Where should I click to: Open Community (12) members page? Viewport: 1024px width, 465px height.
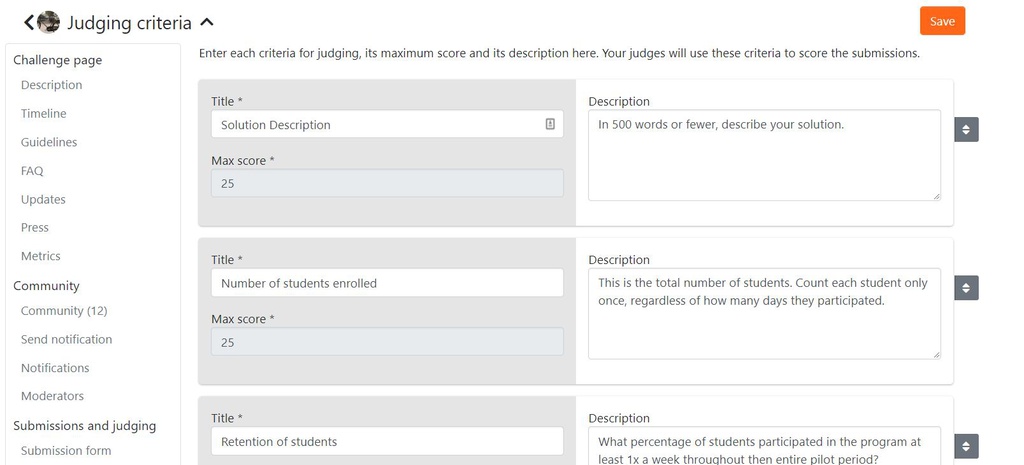click(64, 311)
